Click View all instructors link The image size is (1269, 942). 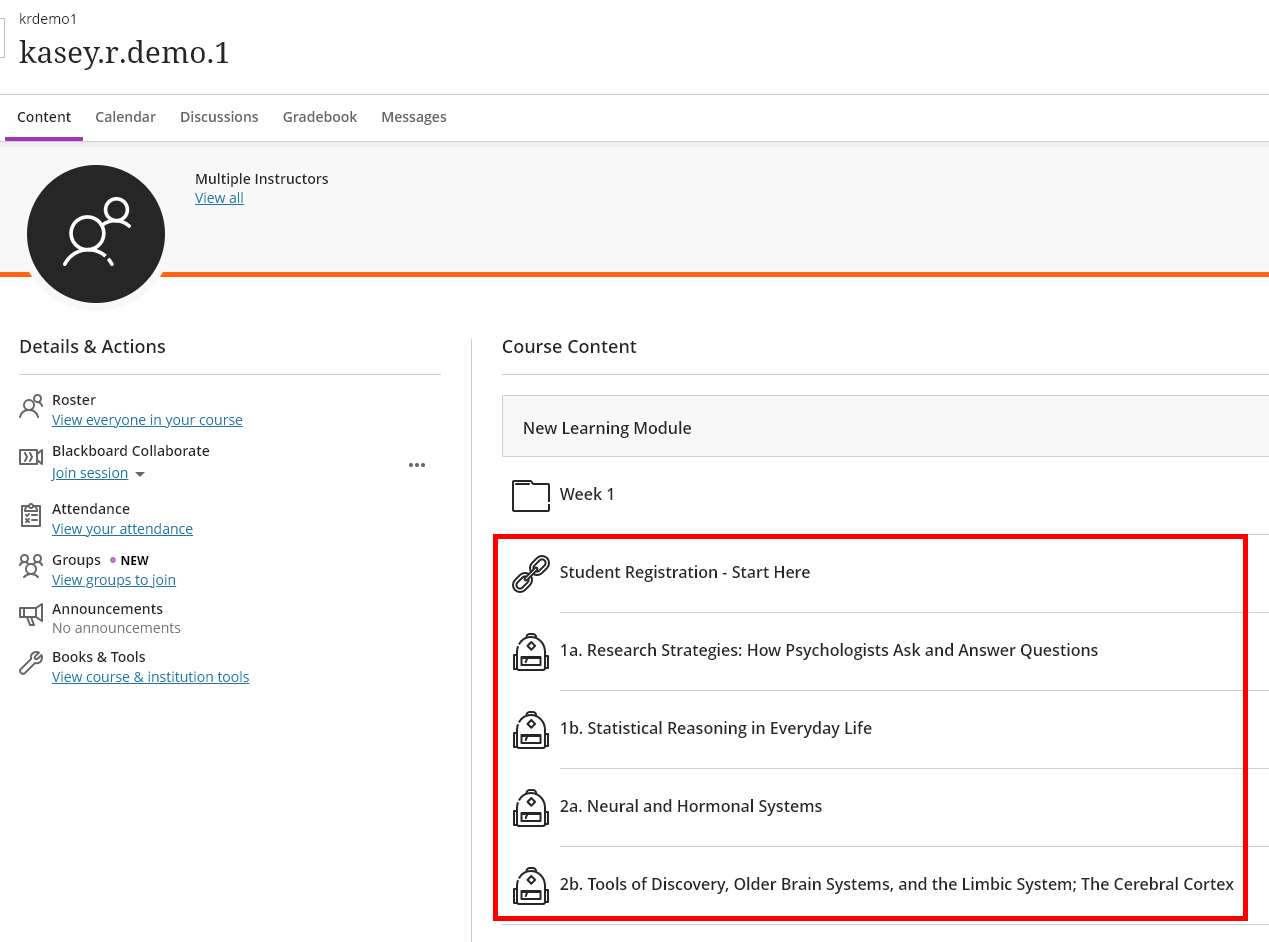pos(219,198)
